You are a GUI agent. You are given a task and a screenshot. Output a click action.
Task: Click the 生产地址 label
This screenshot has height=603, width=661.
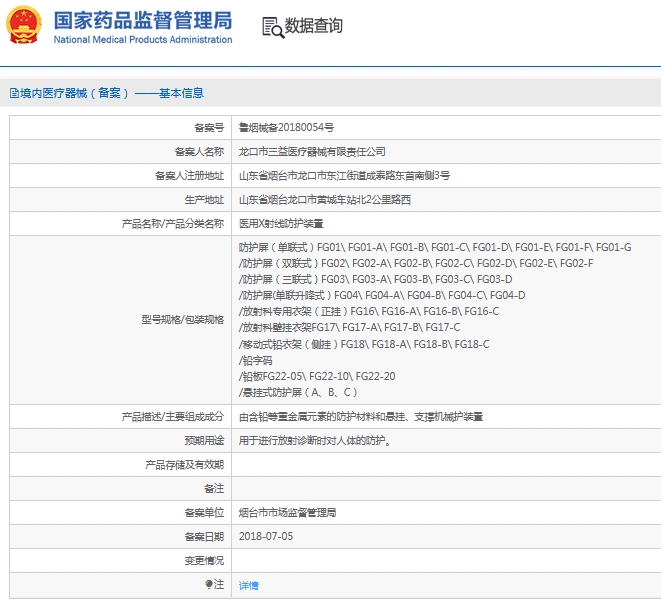[204, 199]
